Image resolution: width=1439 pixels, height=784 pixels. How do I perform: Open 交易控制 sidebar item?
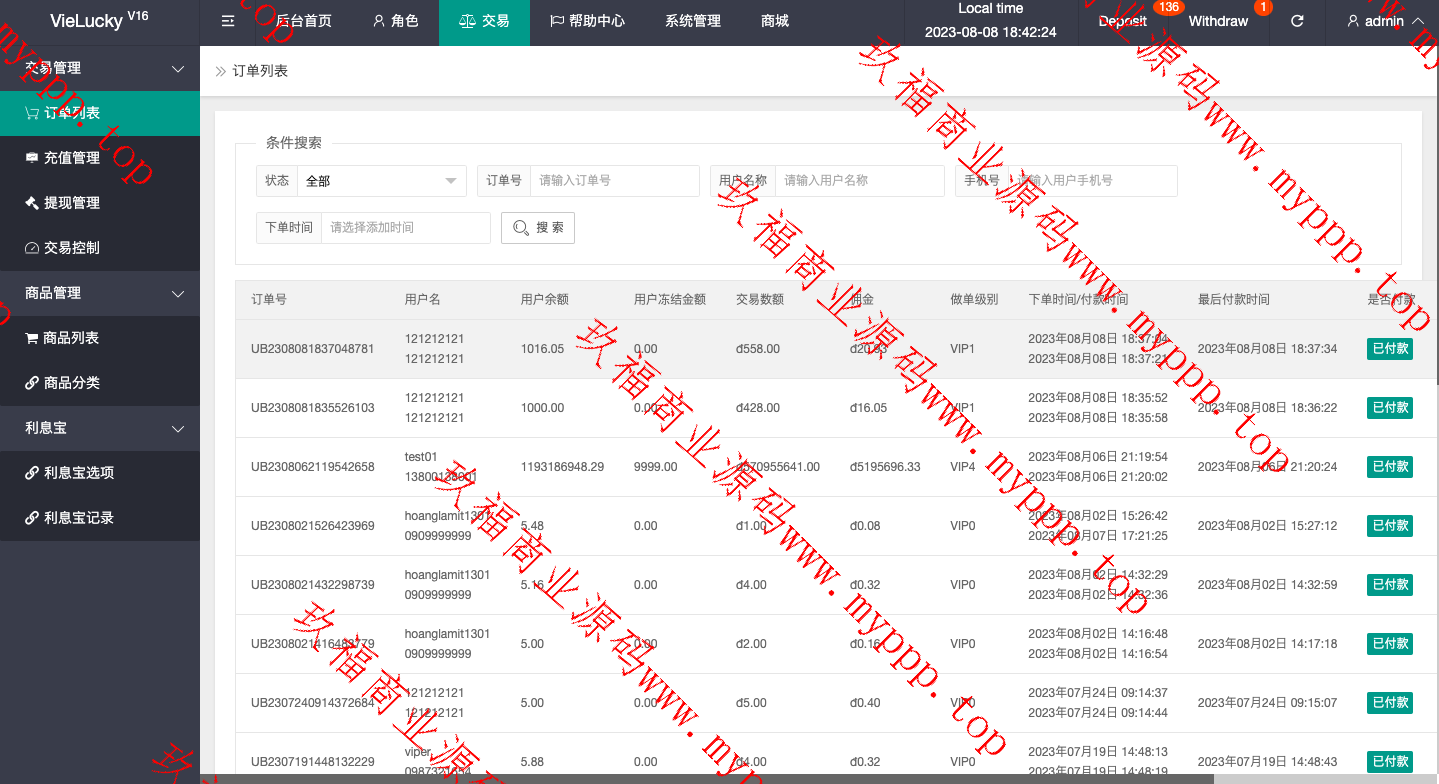100,248
